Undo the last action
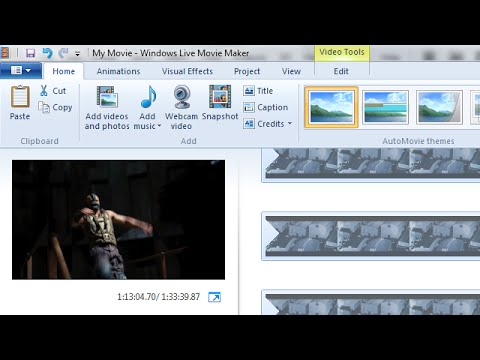Viewport: 480px width, 360px height. pos(47,53)
